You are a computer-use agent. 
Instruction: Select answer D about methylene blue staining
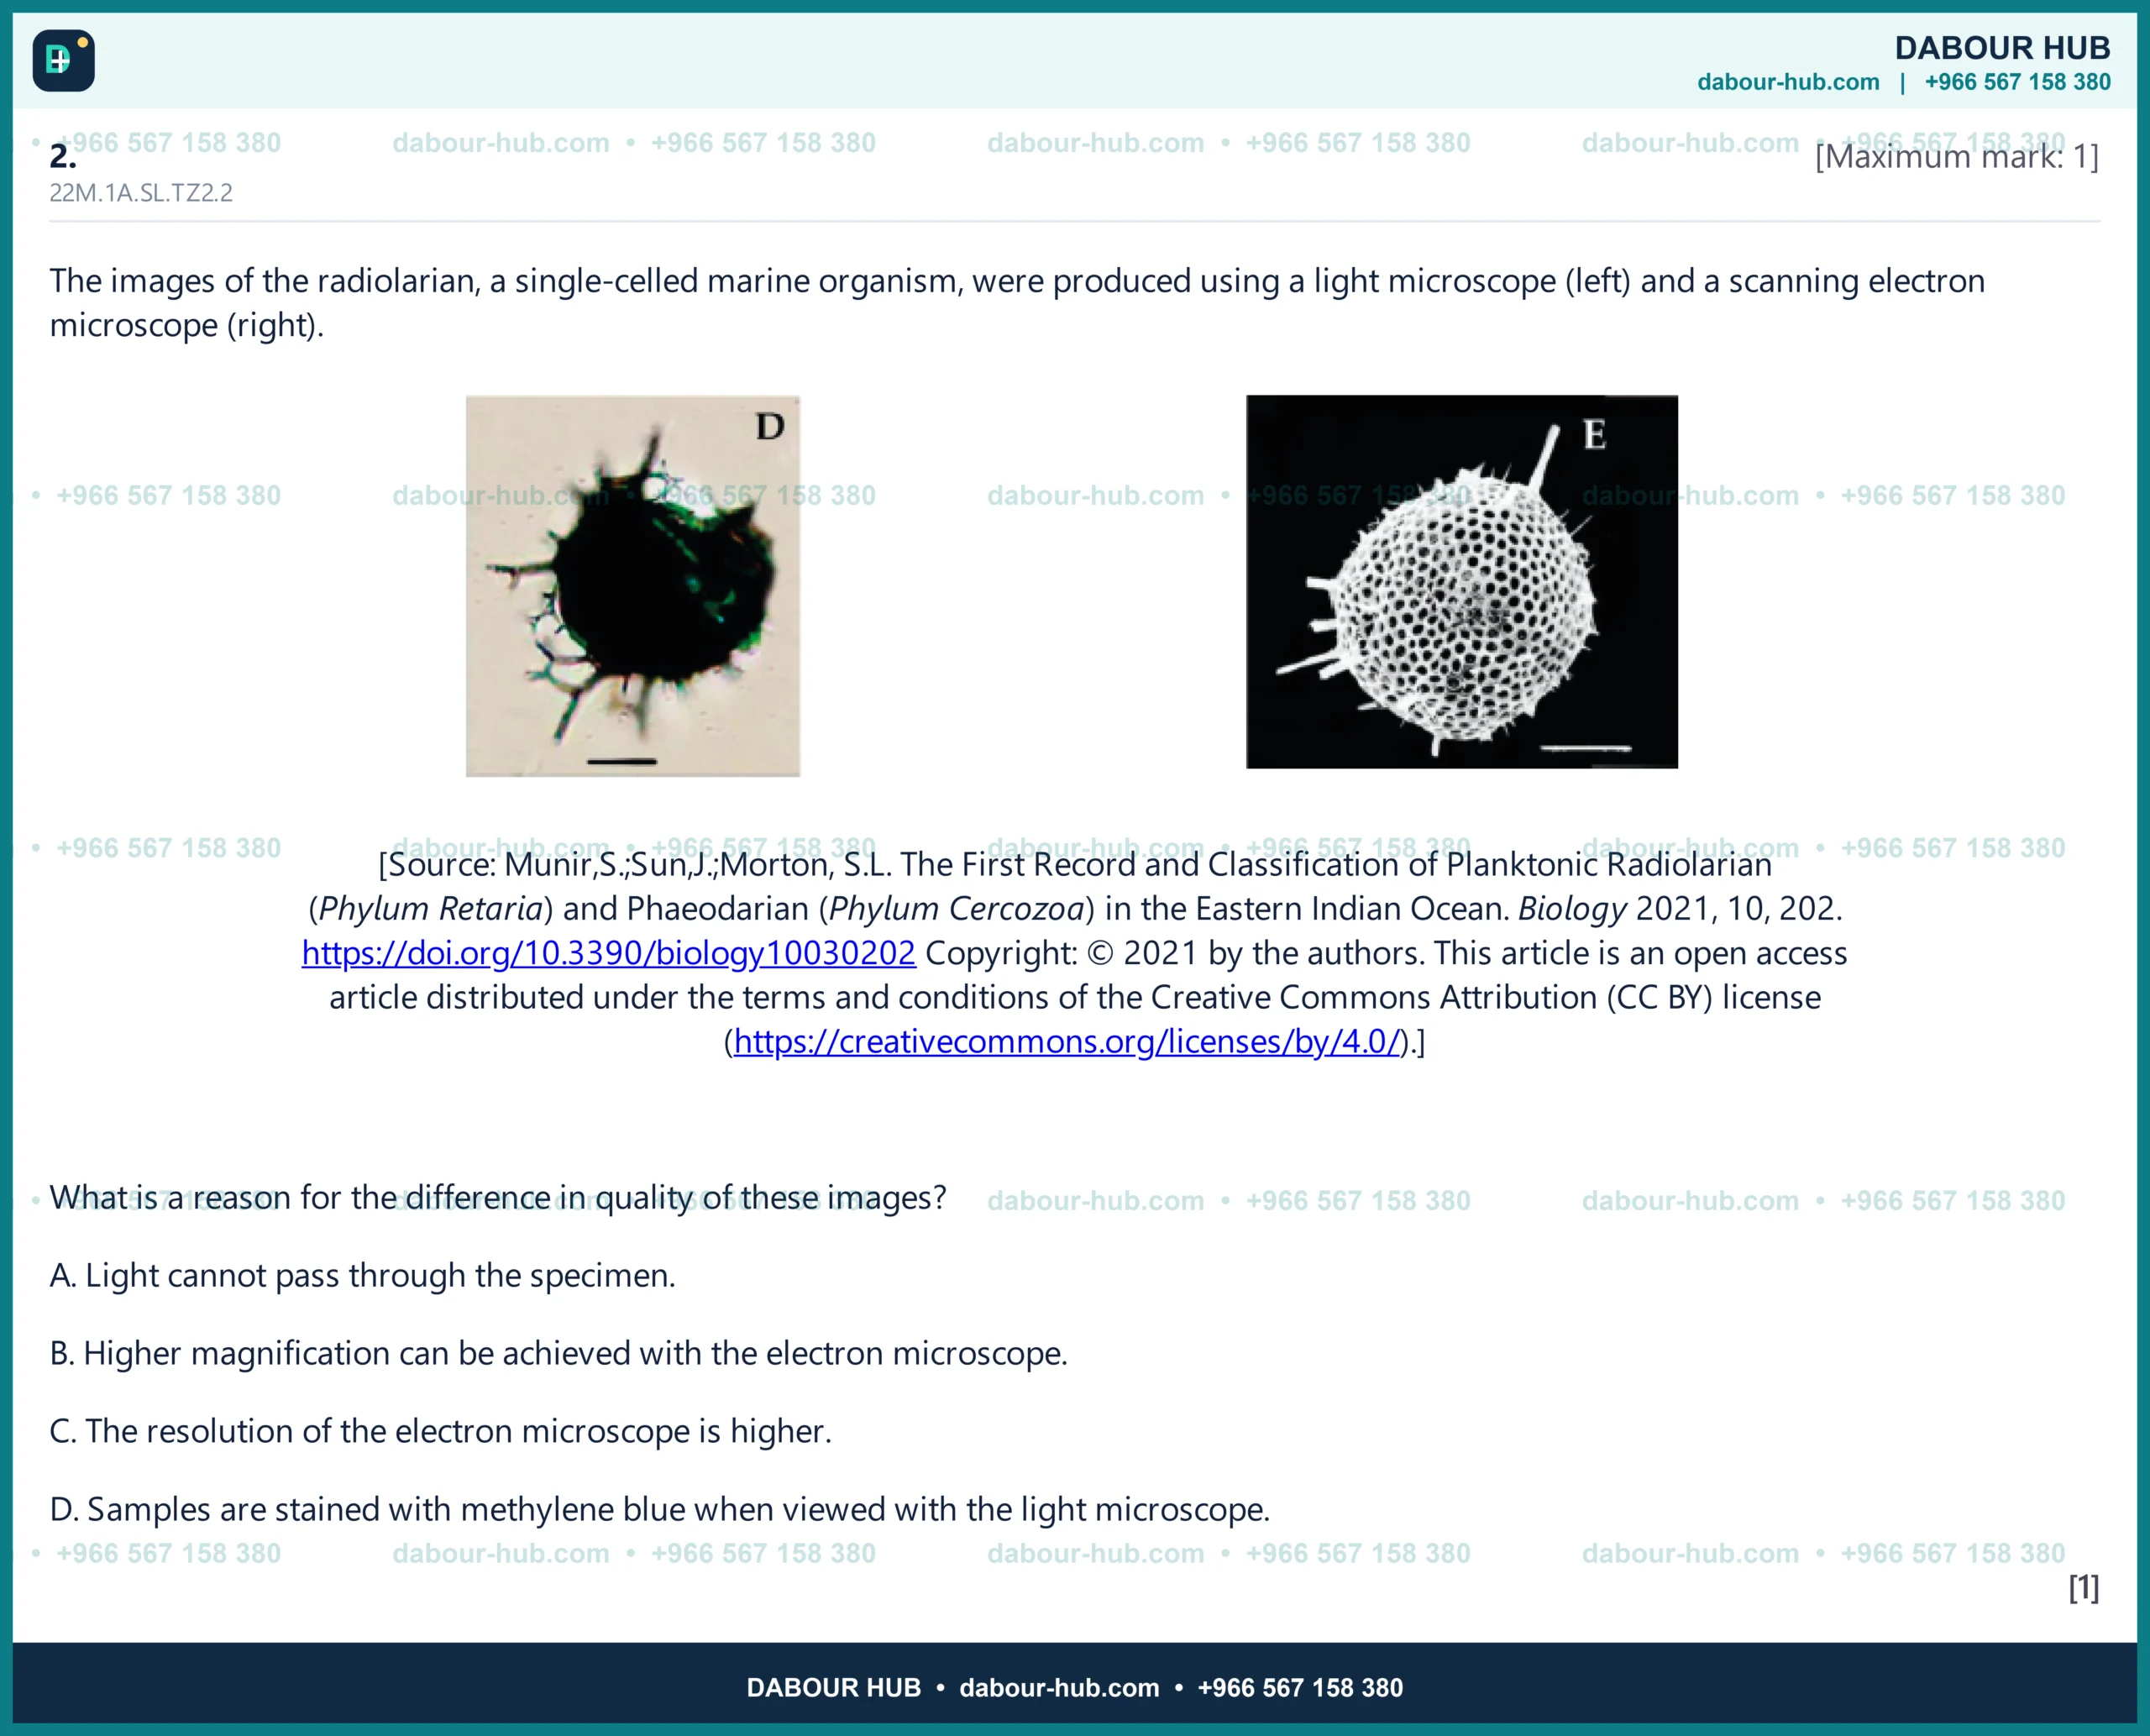coord(660,1510)
